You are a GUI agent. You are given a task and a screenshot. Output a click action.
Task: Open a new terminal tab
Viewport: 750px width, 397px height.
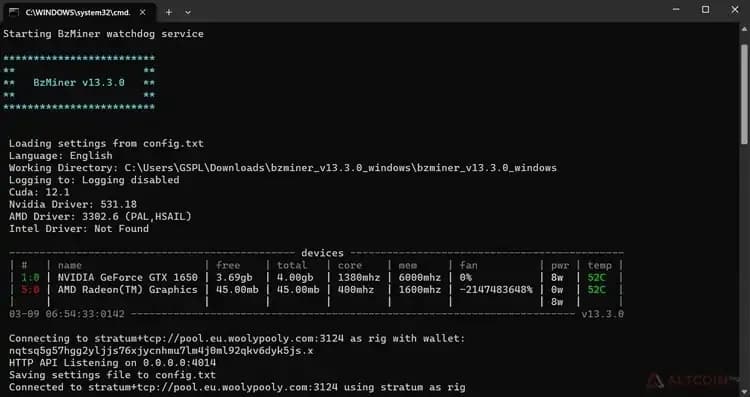[x=168, y=12]
